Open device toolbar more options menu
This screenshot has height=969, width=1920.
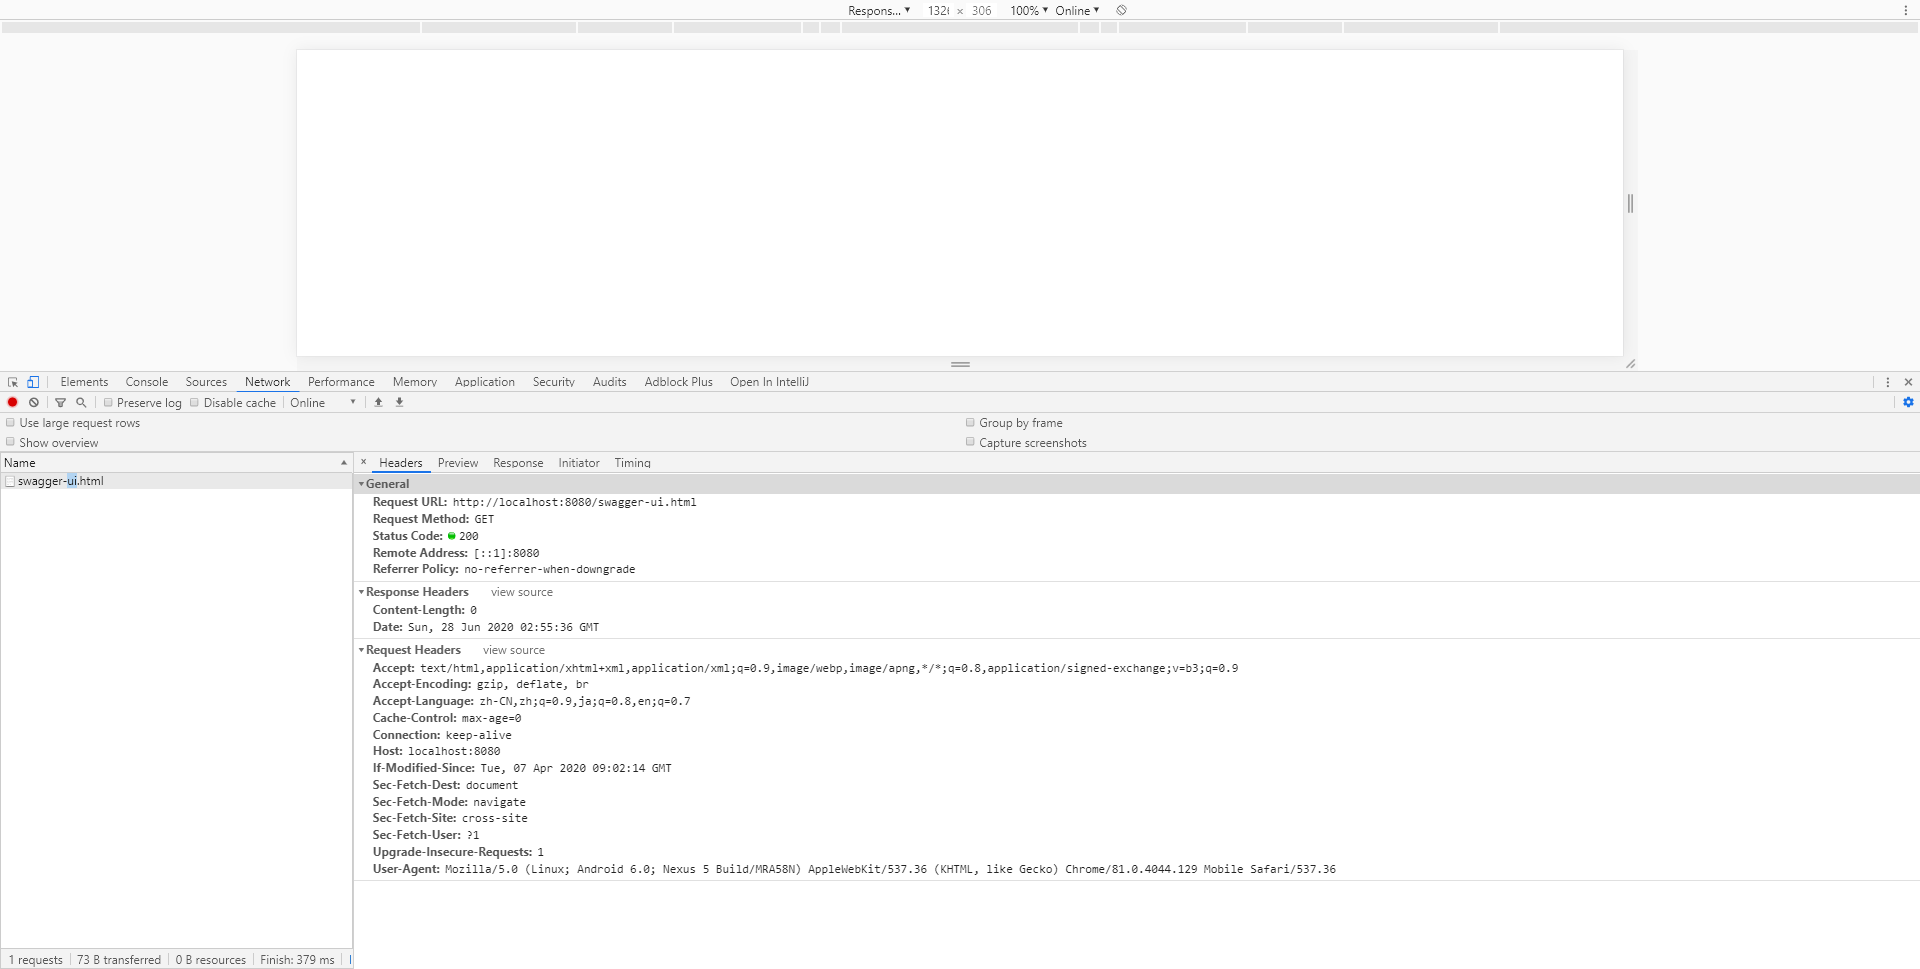(1906, 10)
